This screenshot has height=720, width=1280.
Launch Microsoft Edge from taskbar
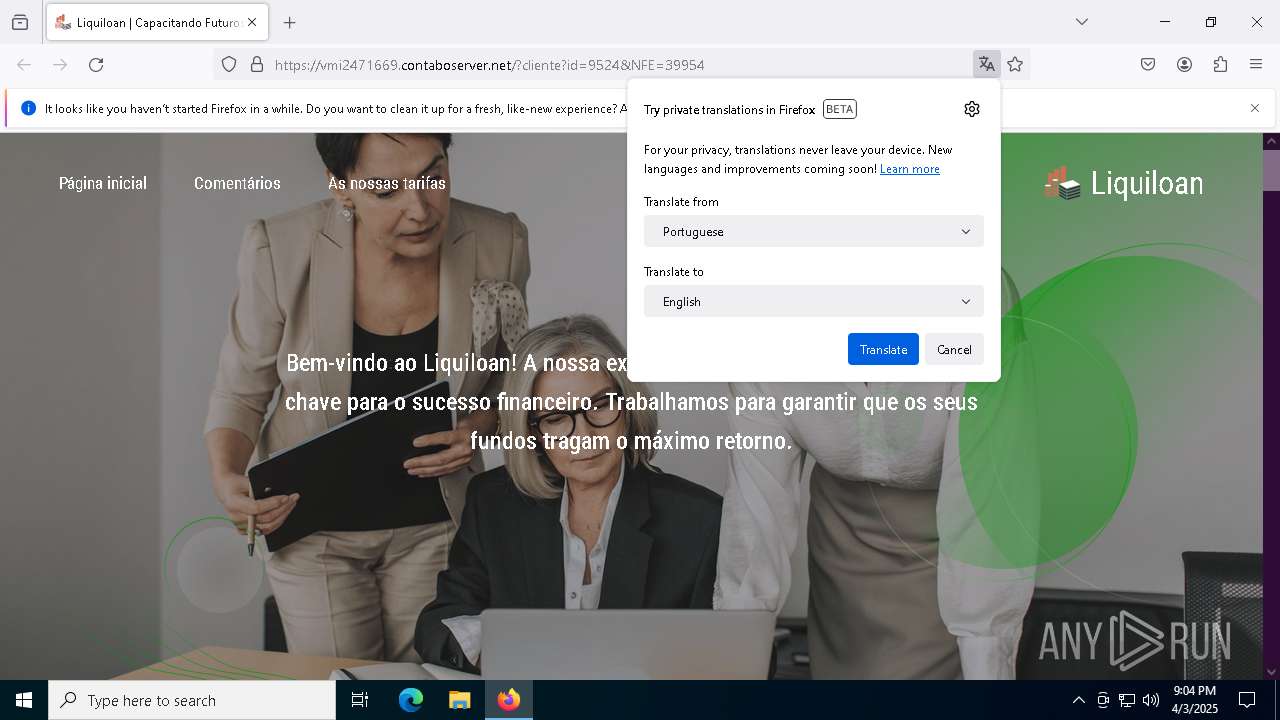pyautogui.click(x=411, y=700)
